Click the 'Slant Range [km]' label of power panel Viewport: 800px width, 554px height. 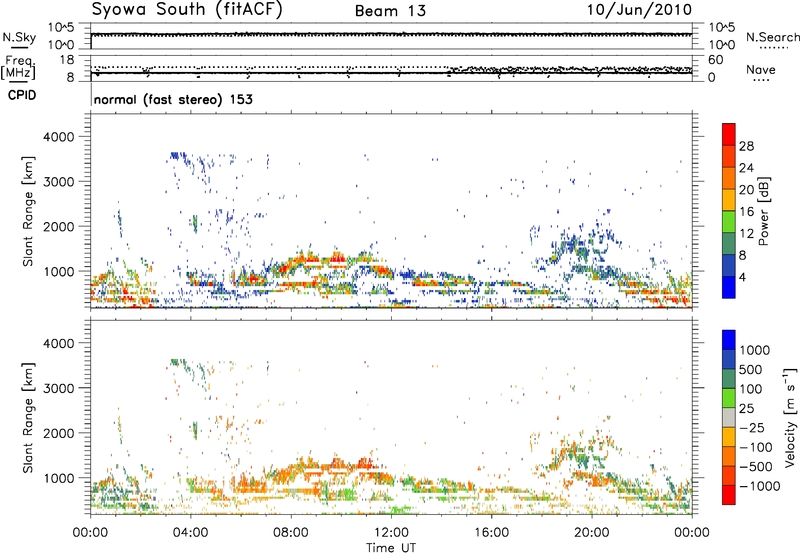coord(28,211)
